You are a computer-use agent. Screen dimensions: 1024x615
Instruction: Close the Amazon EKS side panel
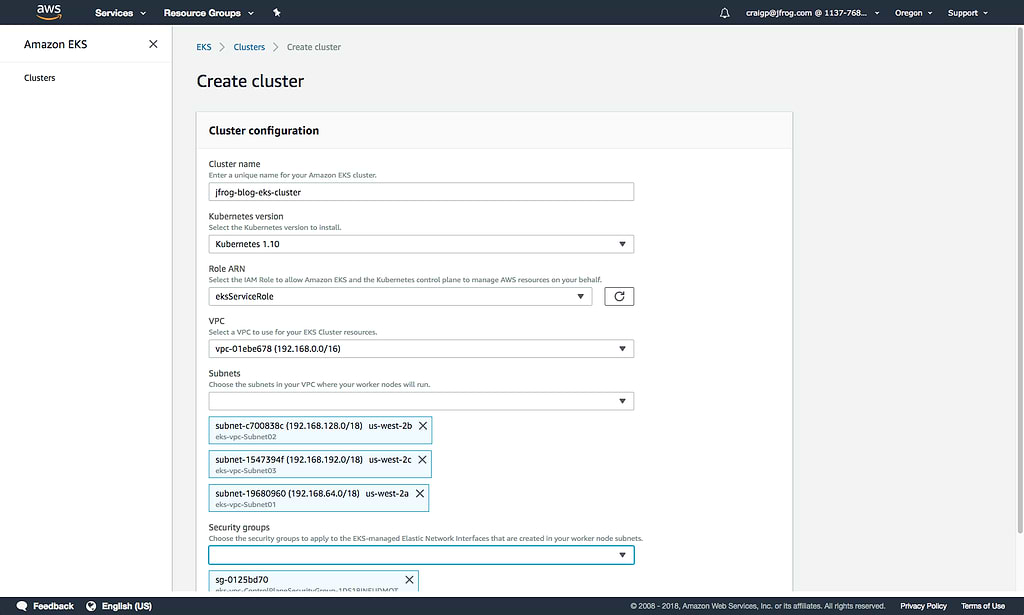pos(153,44)
